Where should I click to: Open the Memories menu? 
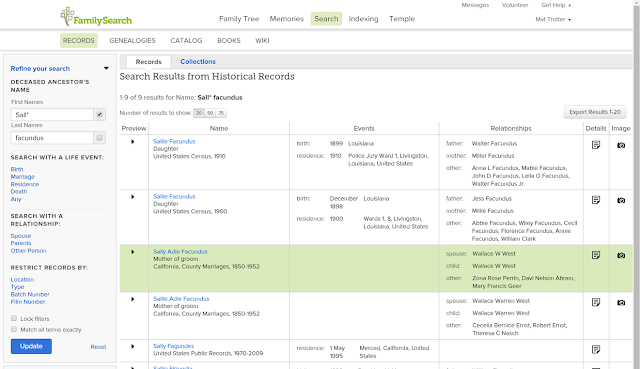click(287, 19)
